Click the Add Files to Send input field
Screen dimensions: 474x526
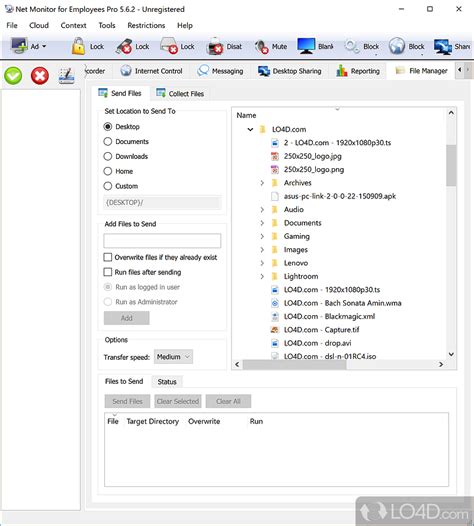(162, 241)
